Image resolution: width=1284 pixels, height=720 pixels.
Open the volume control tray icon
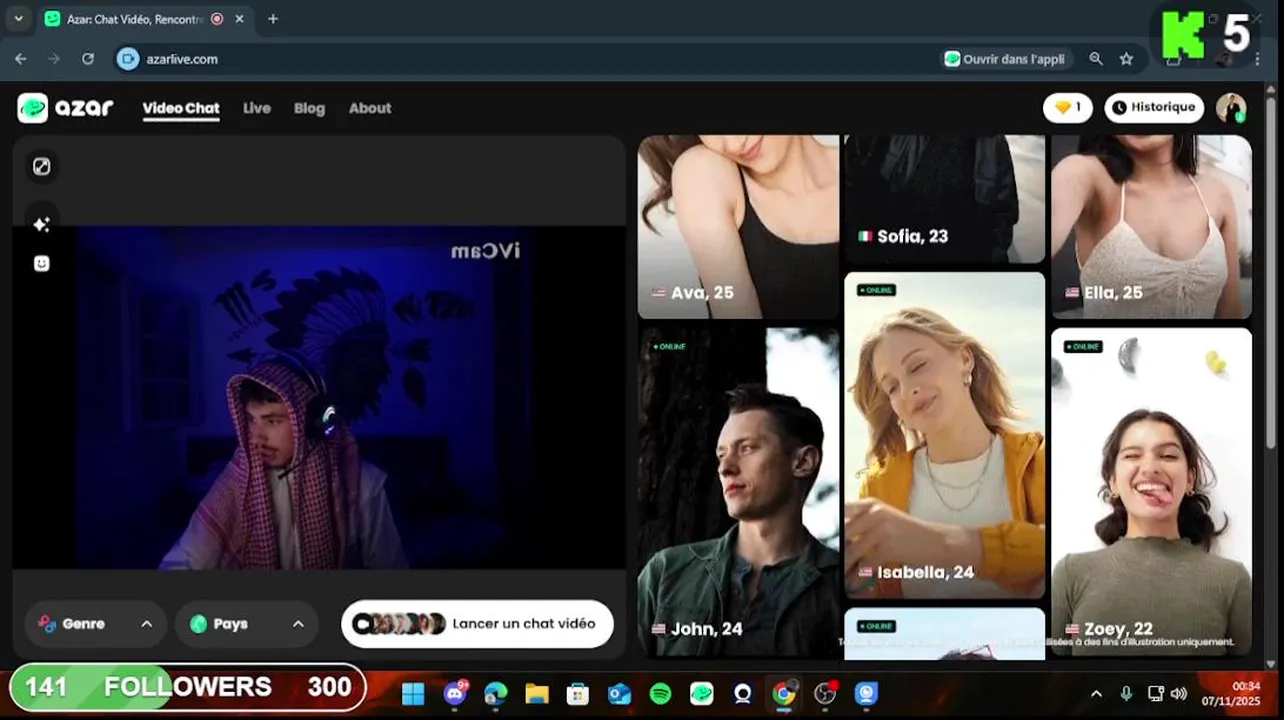coord(1179,693)
